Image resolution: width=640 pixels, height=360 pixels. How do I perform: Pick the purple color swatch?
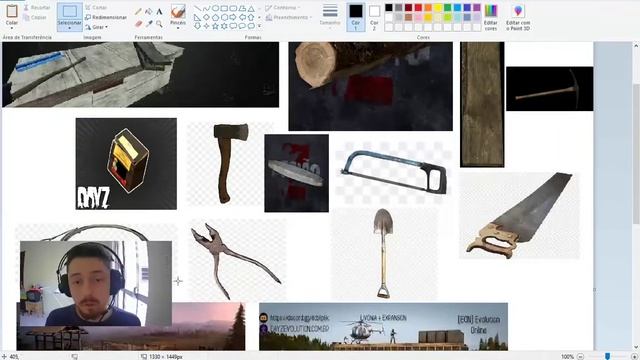coord(477,7)
